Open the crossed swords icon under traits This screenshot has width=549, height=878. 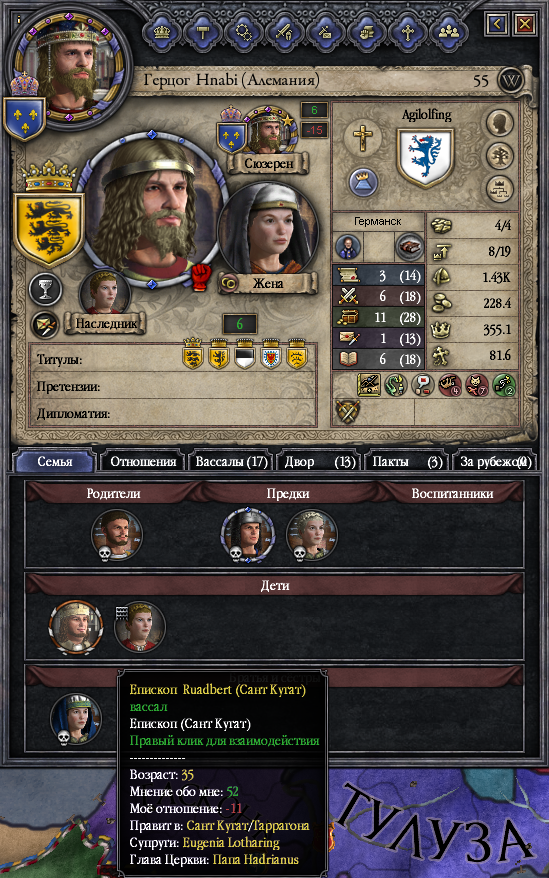coord(347,412)
